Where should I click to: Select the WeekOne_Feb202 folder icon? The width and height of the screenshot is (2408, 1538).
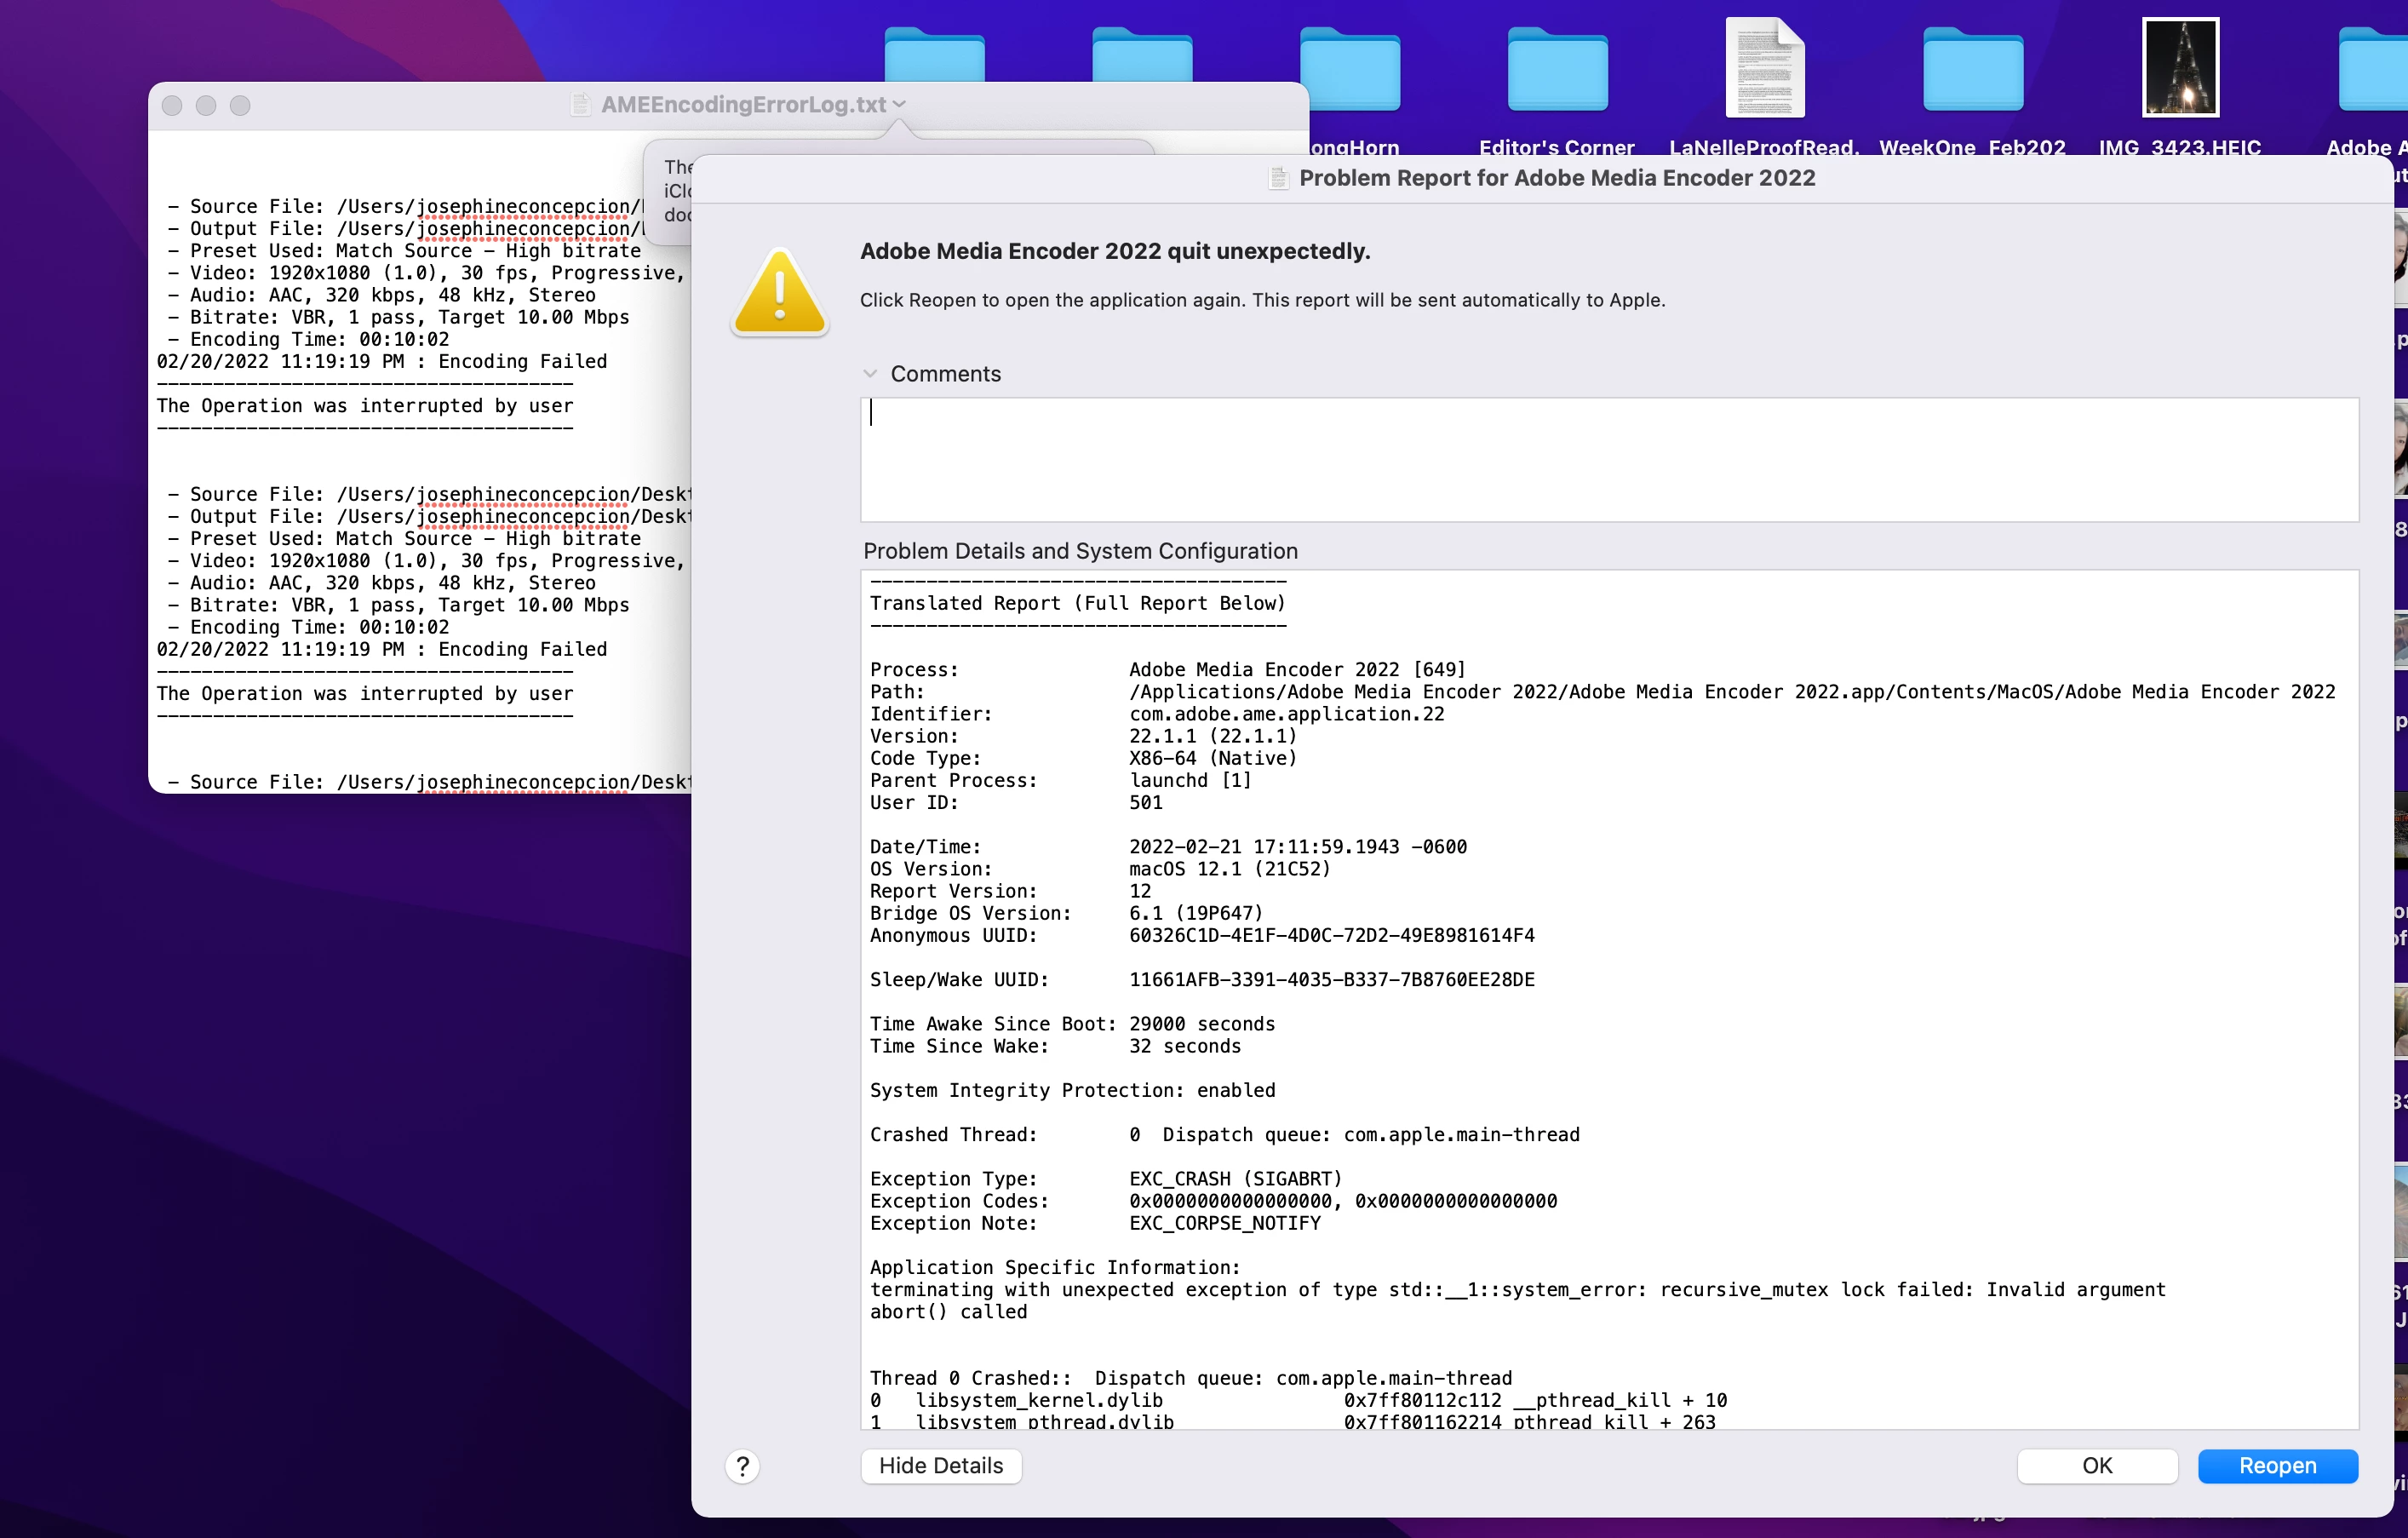coord(1972,68)
